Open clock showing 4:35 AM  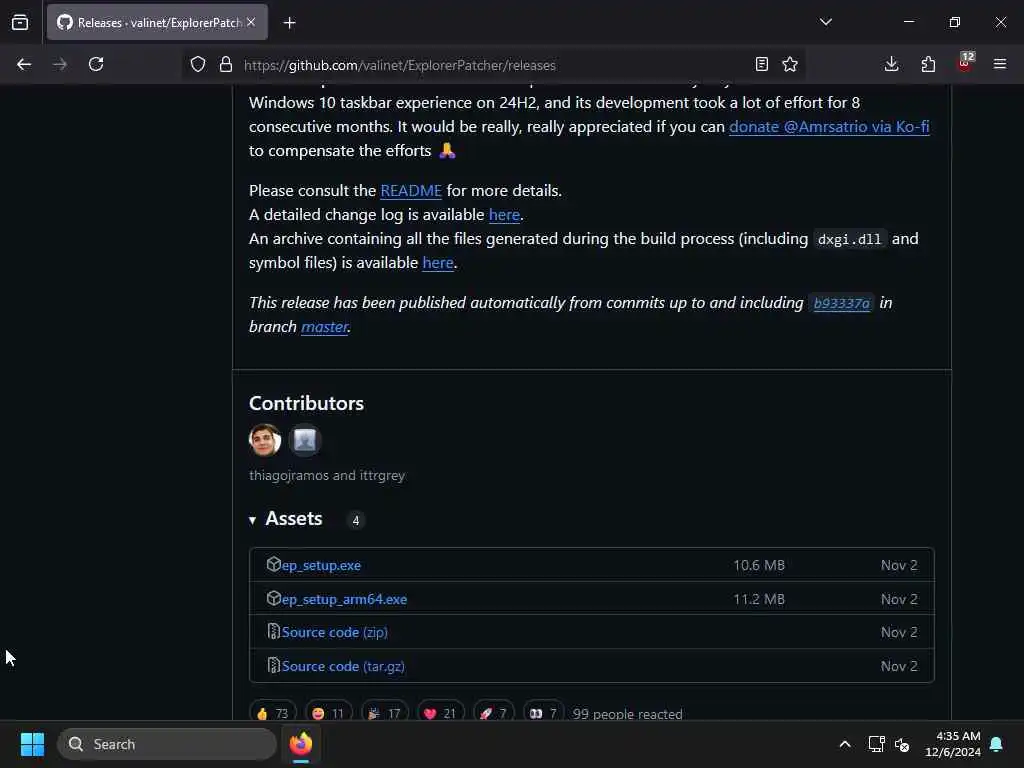[953, 744]
